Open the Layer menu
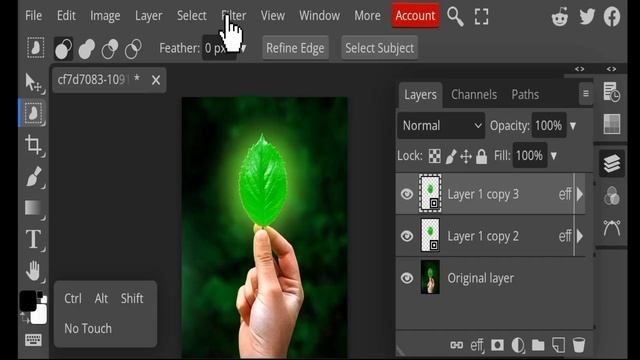This screenshot has width=640, height=360. [149, 16]
